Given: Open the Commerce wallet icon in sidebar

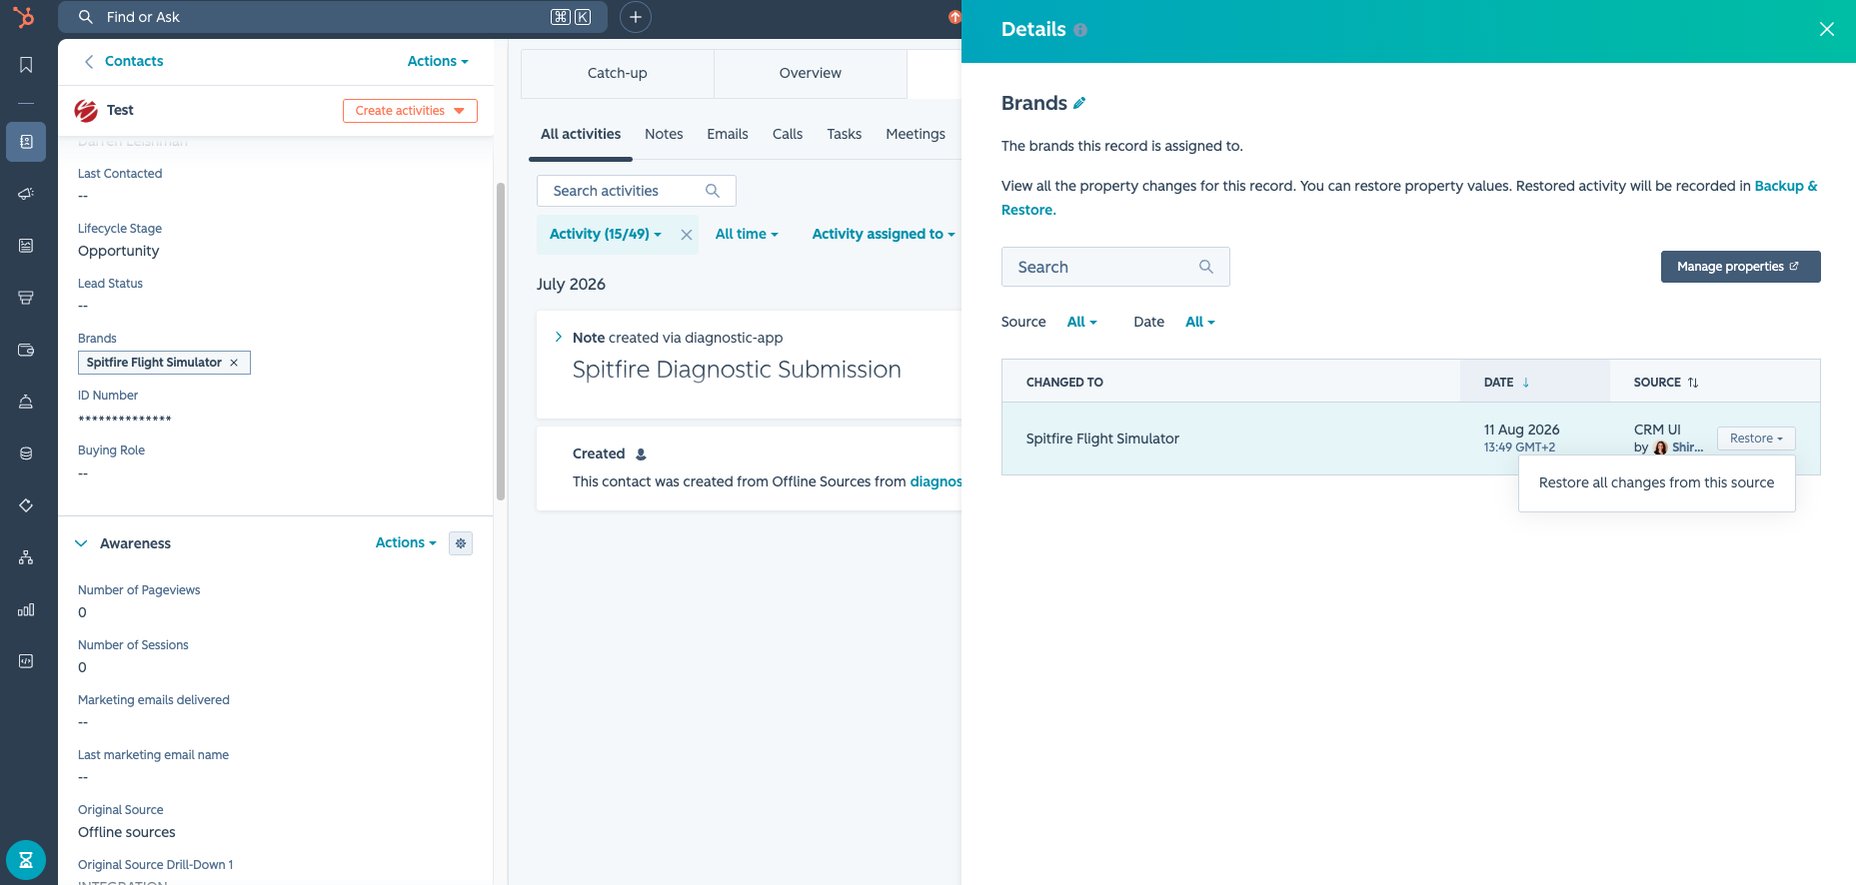Looking at the screenshot, I should [x=26, y=350].
